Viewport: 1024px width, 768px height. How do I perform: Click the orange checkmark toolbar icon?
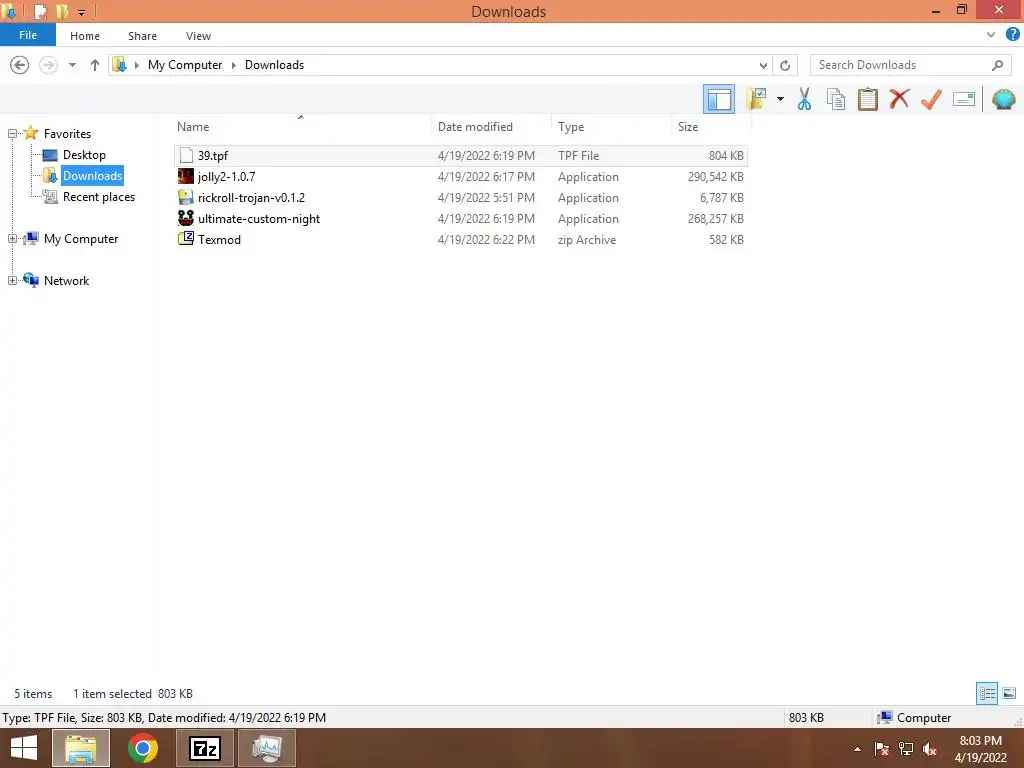point(931,99)
